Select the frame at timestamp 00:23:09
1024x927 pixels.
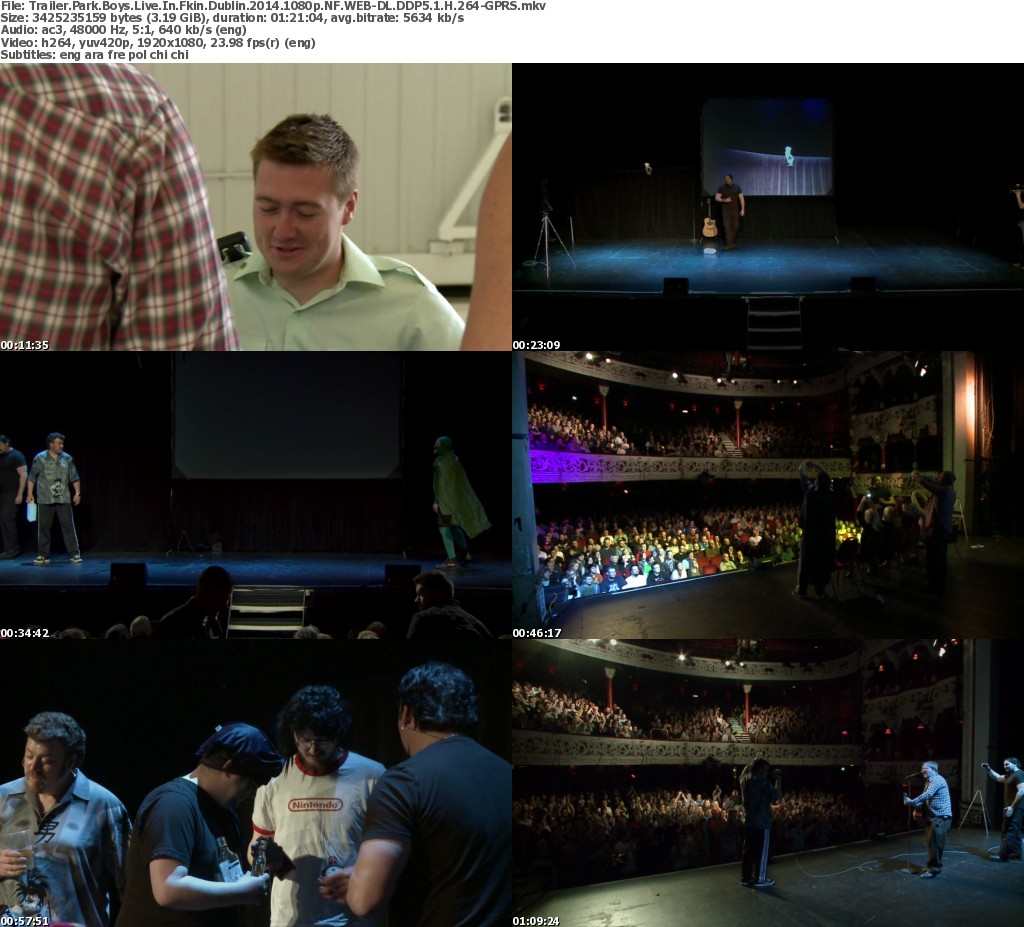(x=767, y=206)
